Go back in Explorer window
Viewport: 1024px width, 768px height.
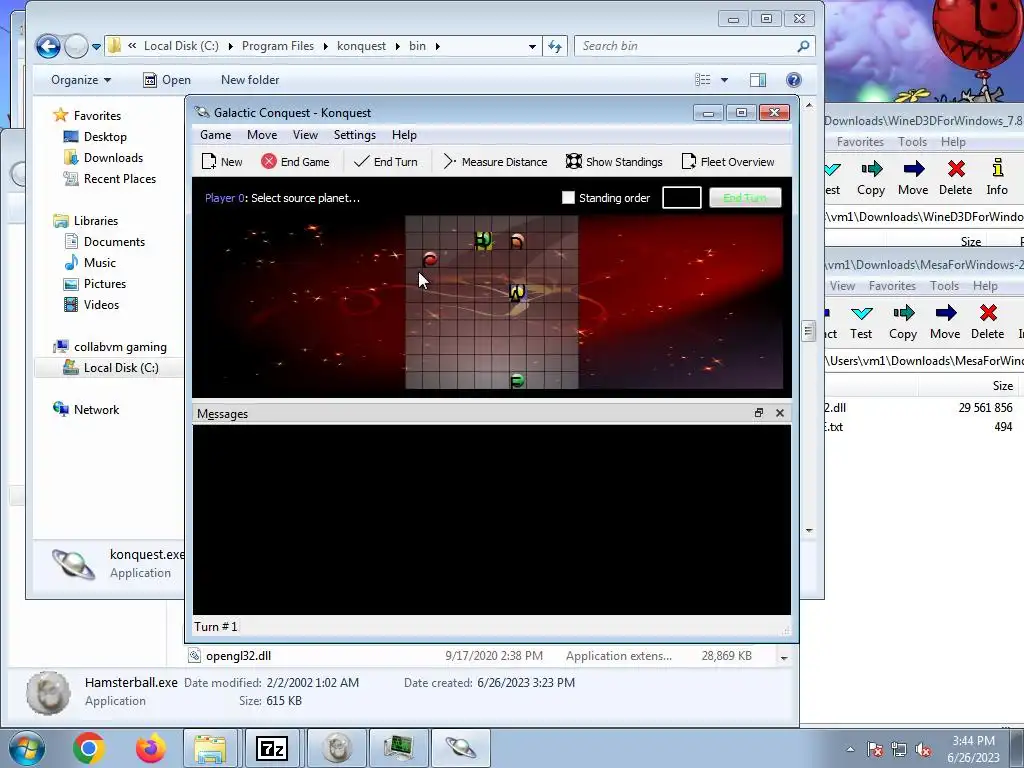[48, 46]
